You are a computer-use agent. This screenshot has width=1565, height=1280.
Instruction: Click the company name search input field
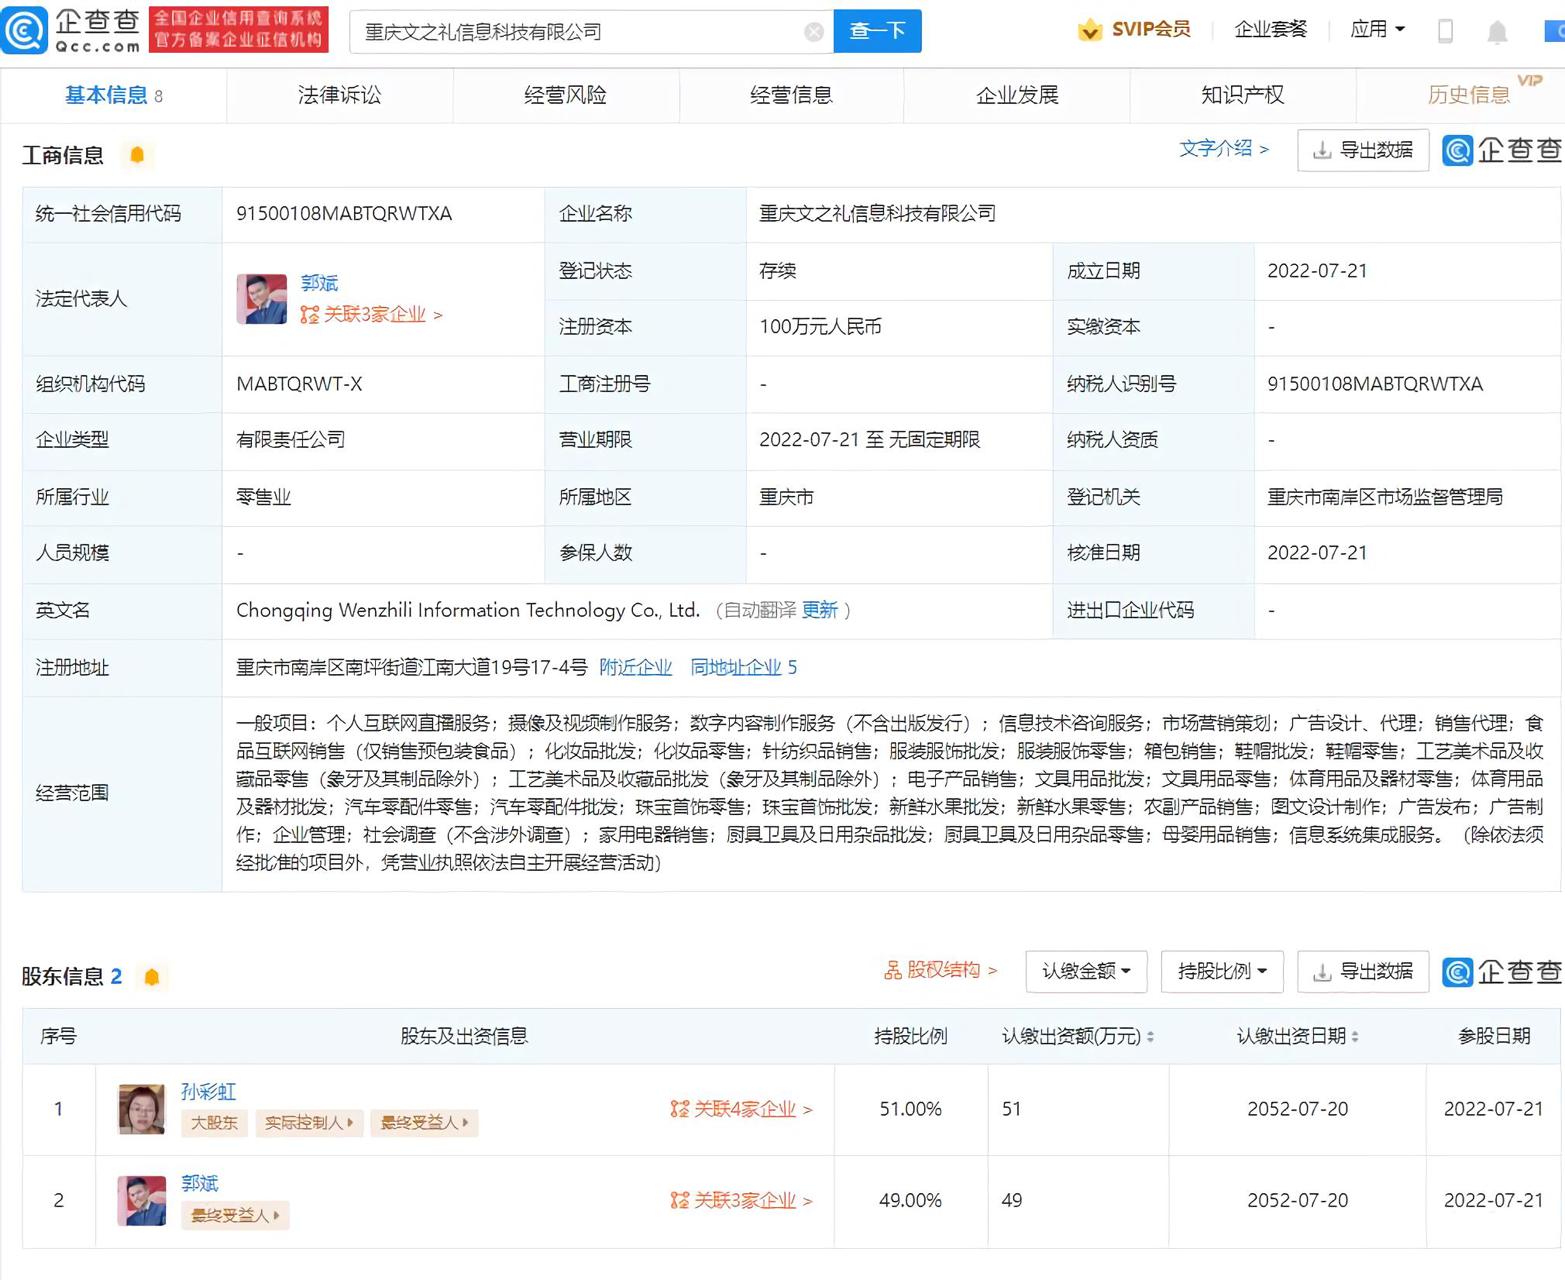[580, 32]
